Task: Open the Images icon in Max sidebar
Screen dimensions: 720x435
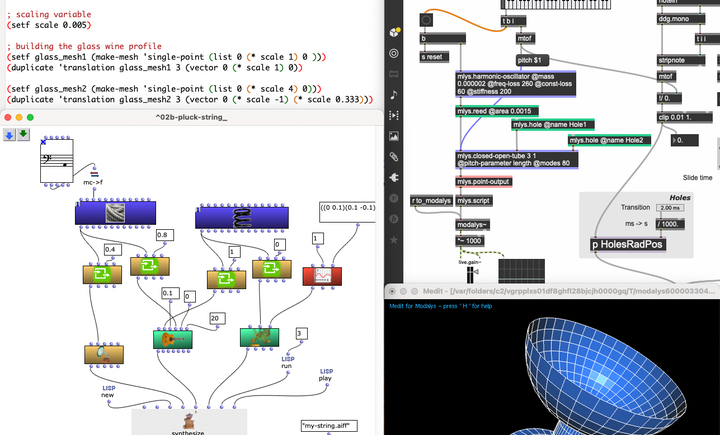Action: tap(394, 136)
